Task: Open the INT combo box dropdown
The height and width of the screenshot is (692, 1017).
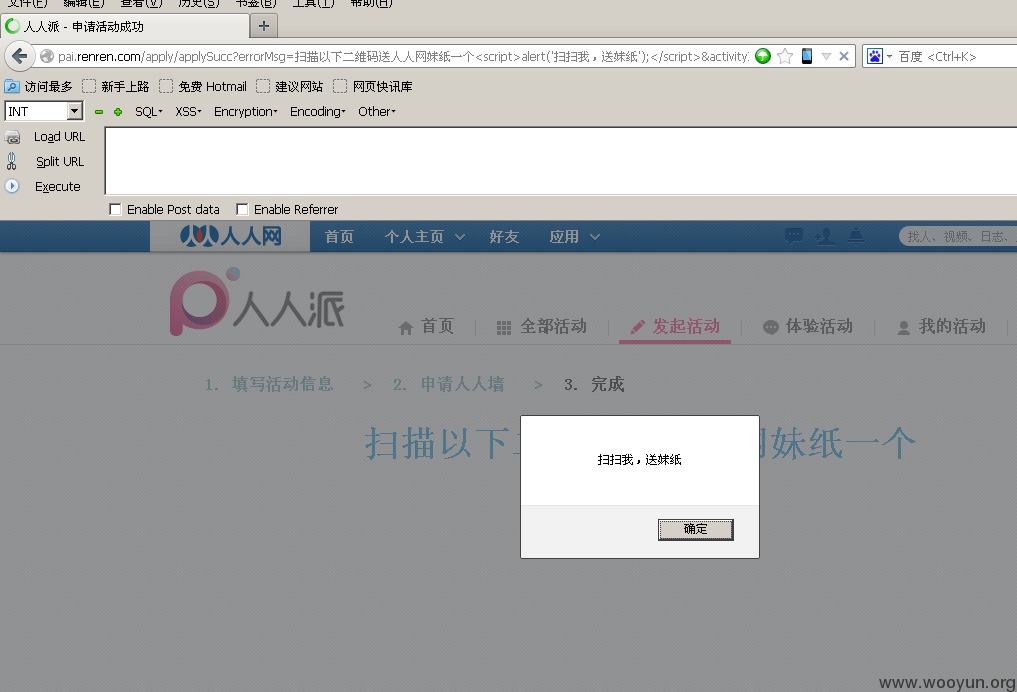Action: pos(75,112)
